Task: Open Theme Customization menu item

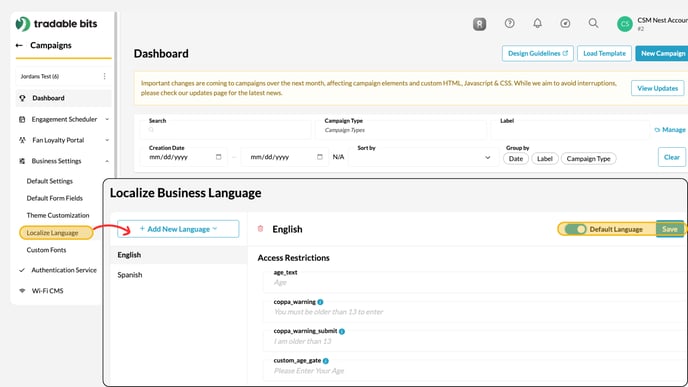Action: (x=57, y=215)
